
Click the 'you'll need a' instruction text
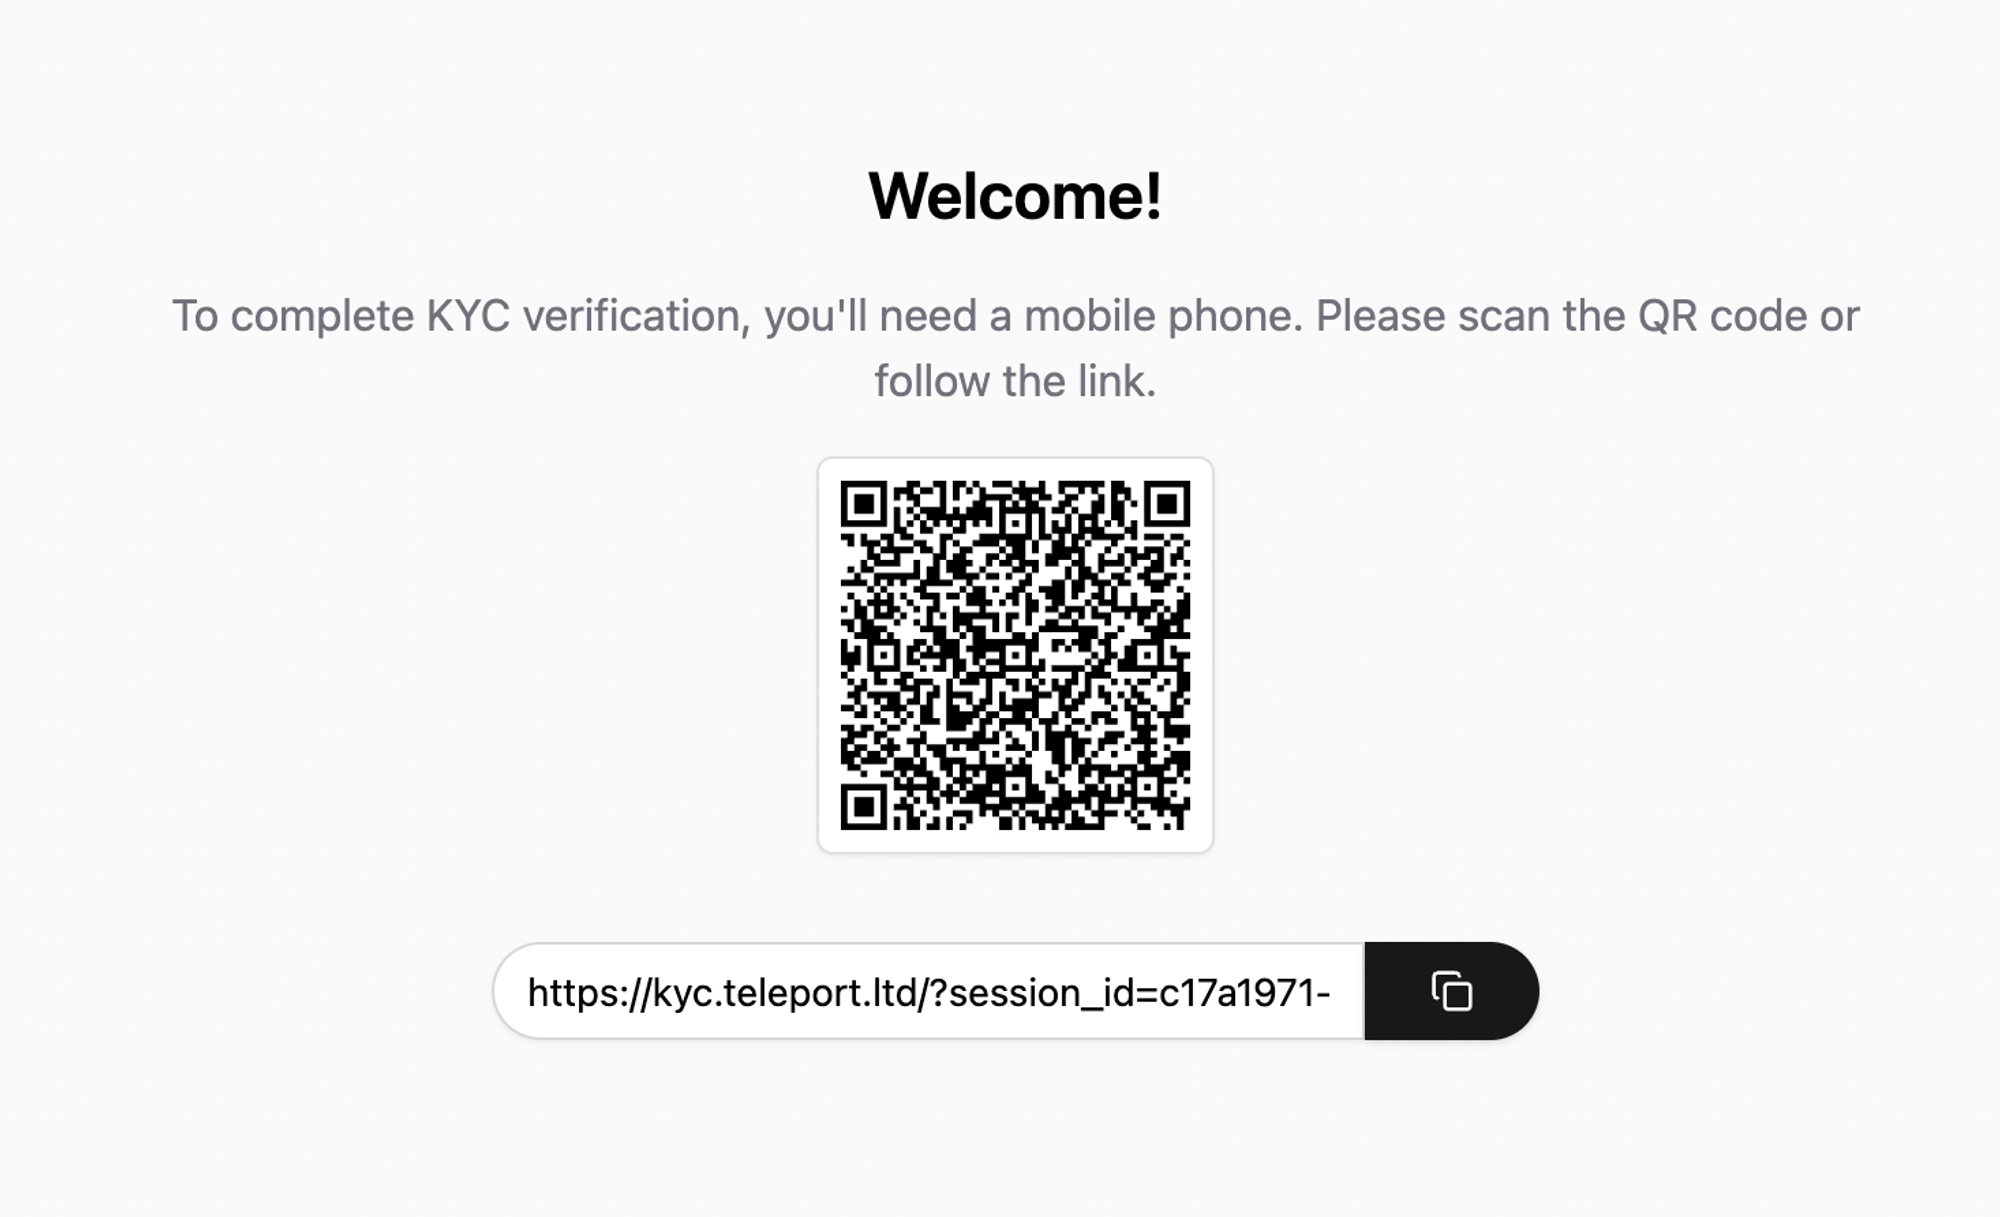click(888, 316)
